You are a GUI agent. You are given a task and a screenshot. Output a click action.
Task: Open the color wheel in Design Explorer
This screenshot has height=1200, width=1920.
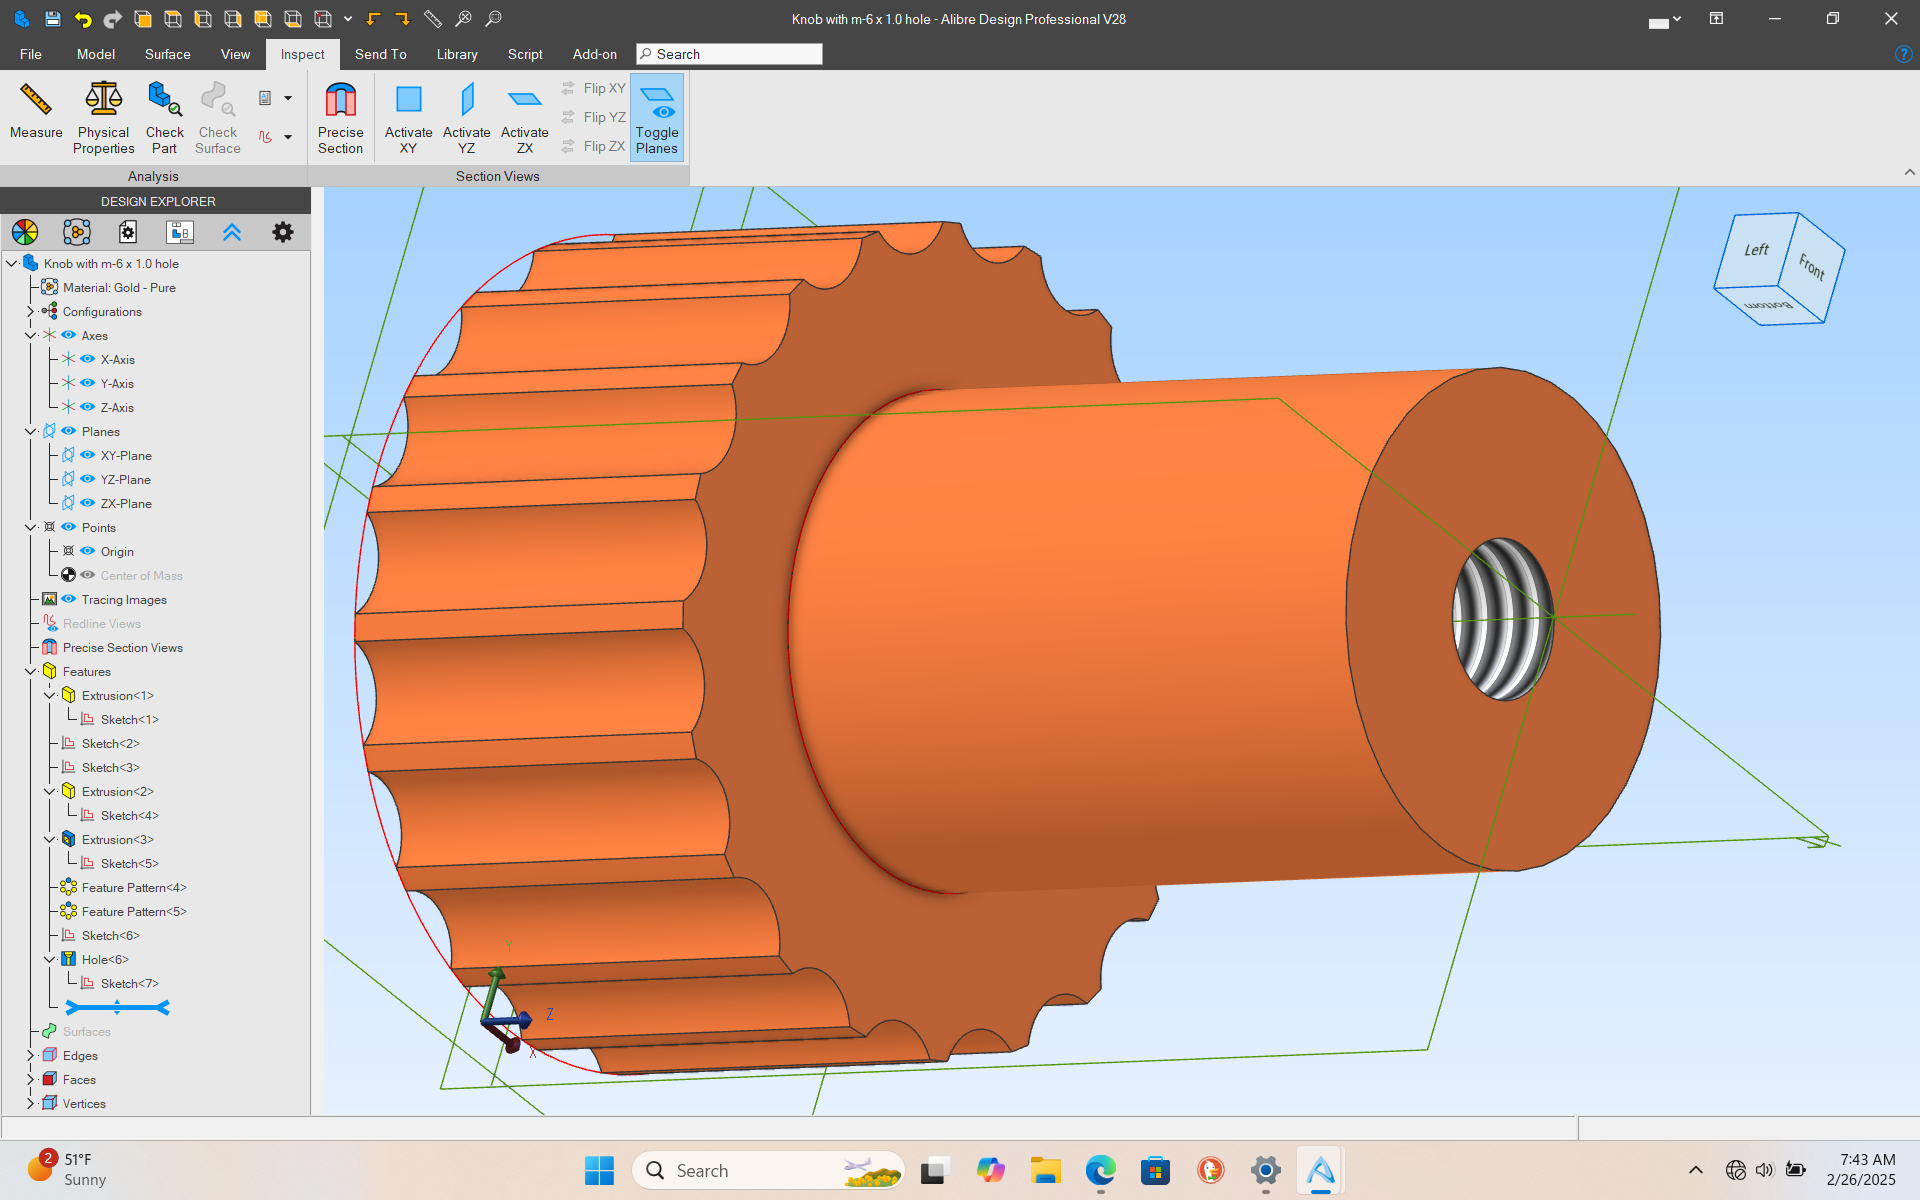[25, 232]
